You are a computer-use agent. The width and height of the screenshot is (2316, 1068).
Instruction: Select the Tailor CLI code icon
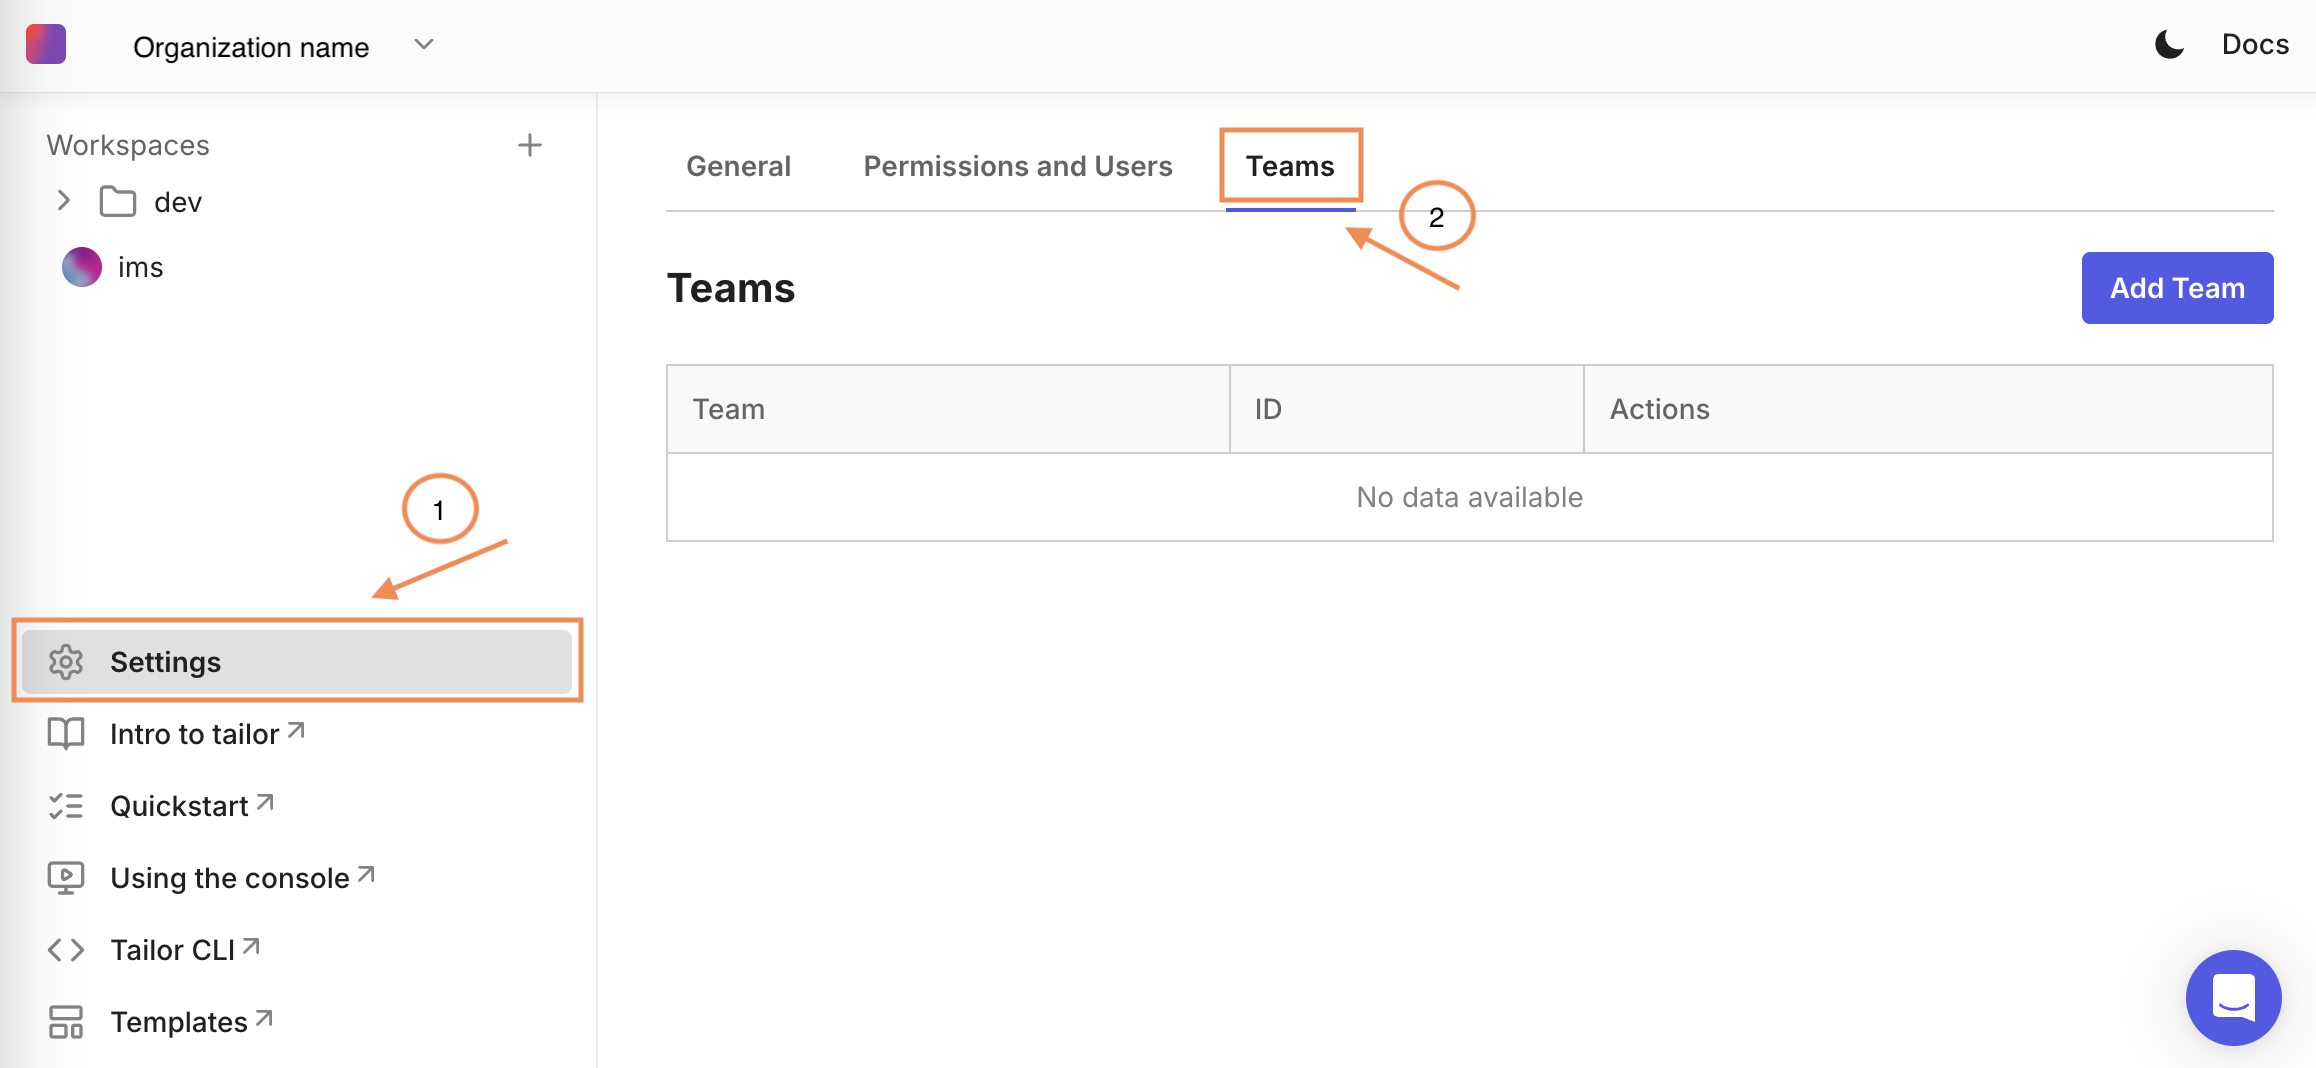click(x=65, y=949)
